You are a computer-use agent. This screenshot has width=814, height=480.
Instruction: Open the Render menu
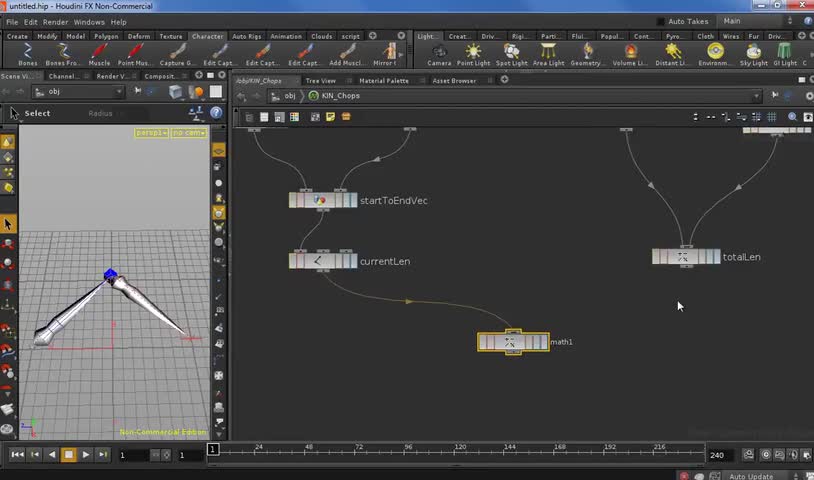click(56, 22)
